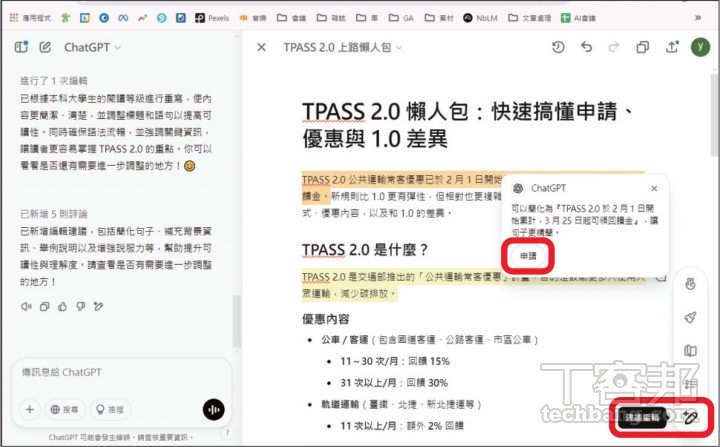This screenshot has height=447, width=720.
Task: Edit the reply in canvas with the sparkle pencil icon
Action: coord(98,306)
